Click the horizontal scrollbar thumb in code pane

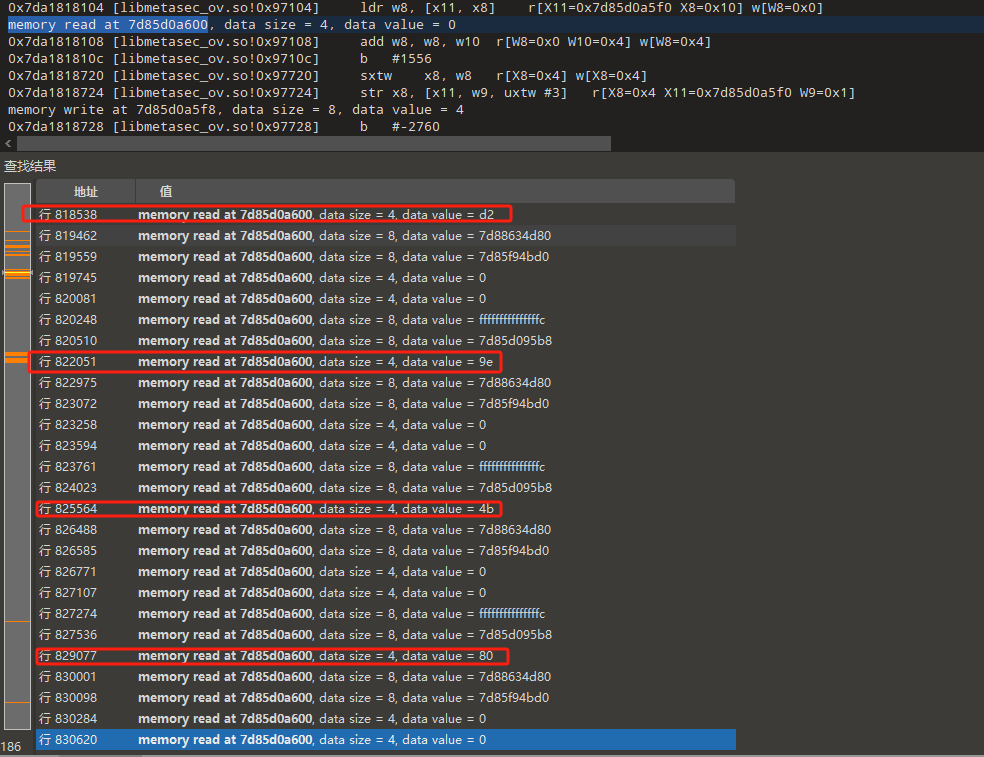coord(312,144)
